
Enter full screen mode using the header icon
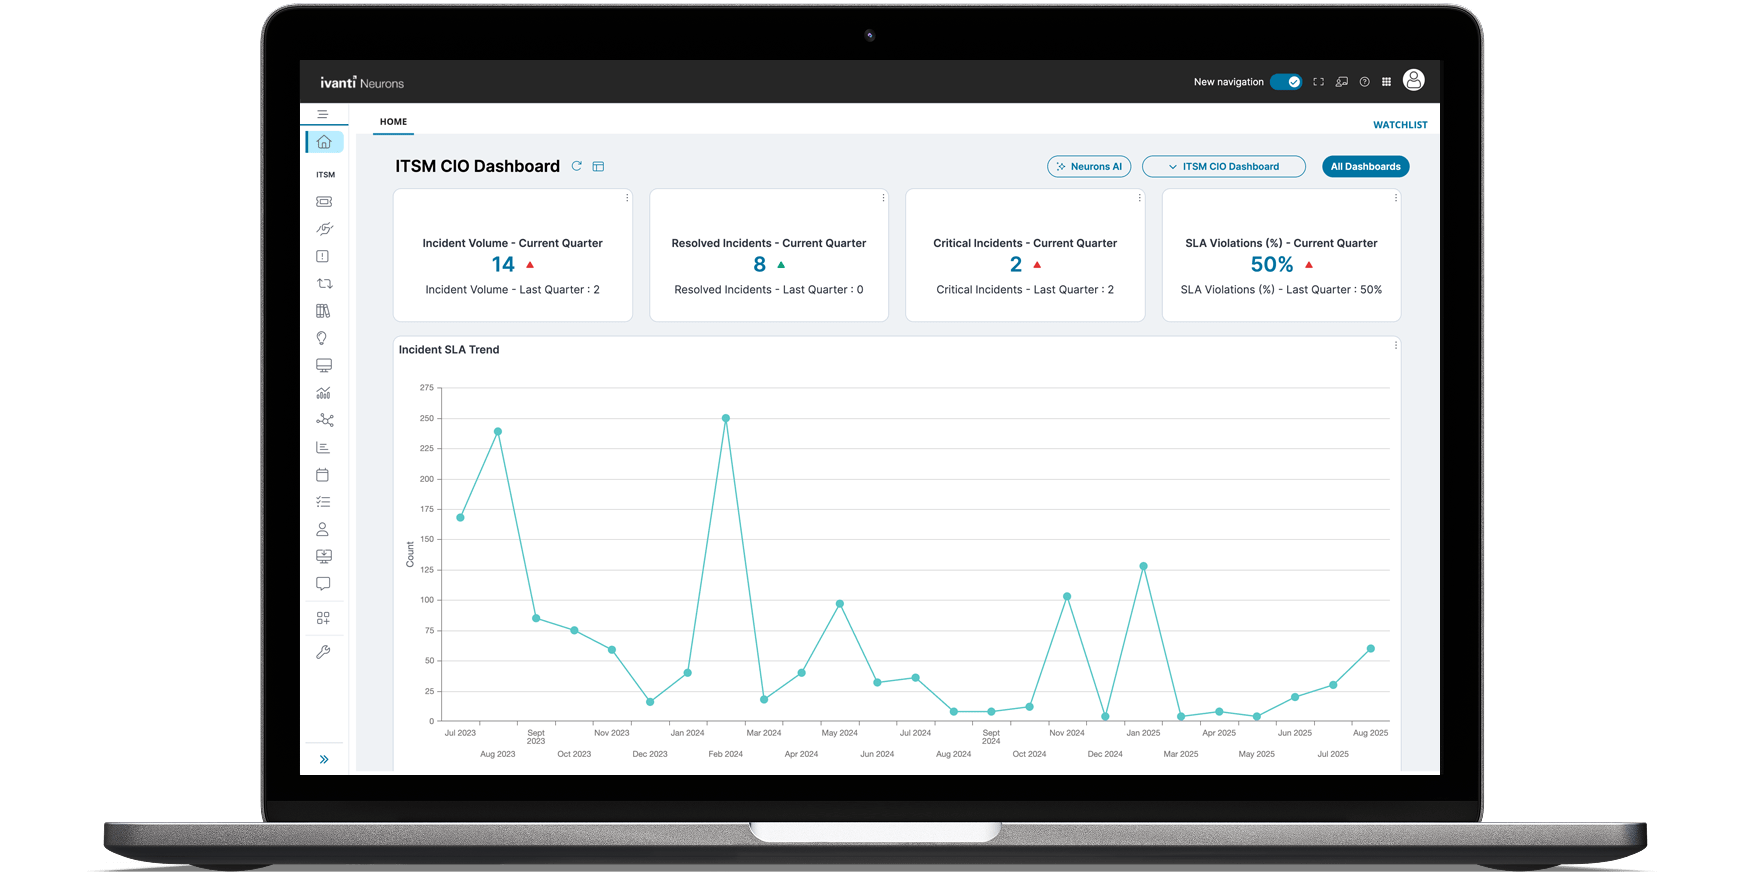[x=1318, y=82]
